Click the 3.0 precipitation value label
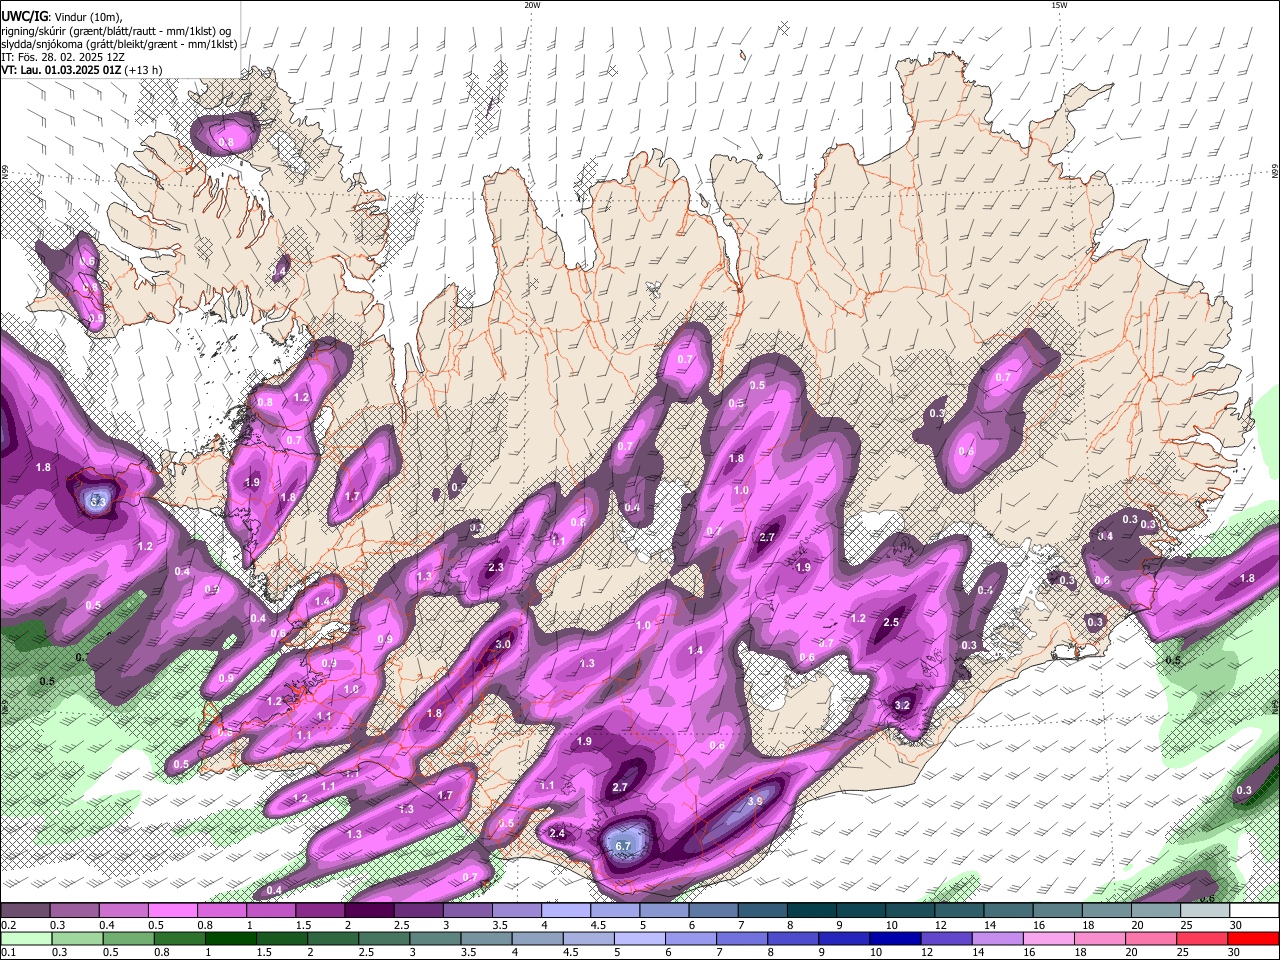The height and width of the screenshot is (960, 1280). [x=503, y=645]
